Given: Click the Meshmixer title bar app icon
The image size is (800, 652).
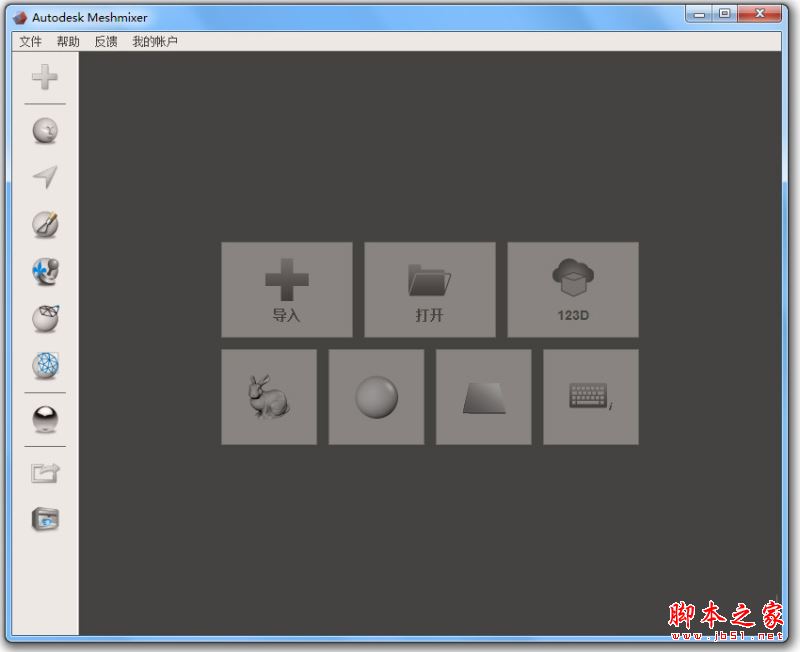Looking at the screenshot, I should 19,18.
